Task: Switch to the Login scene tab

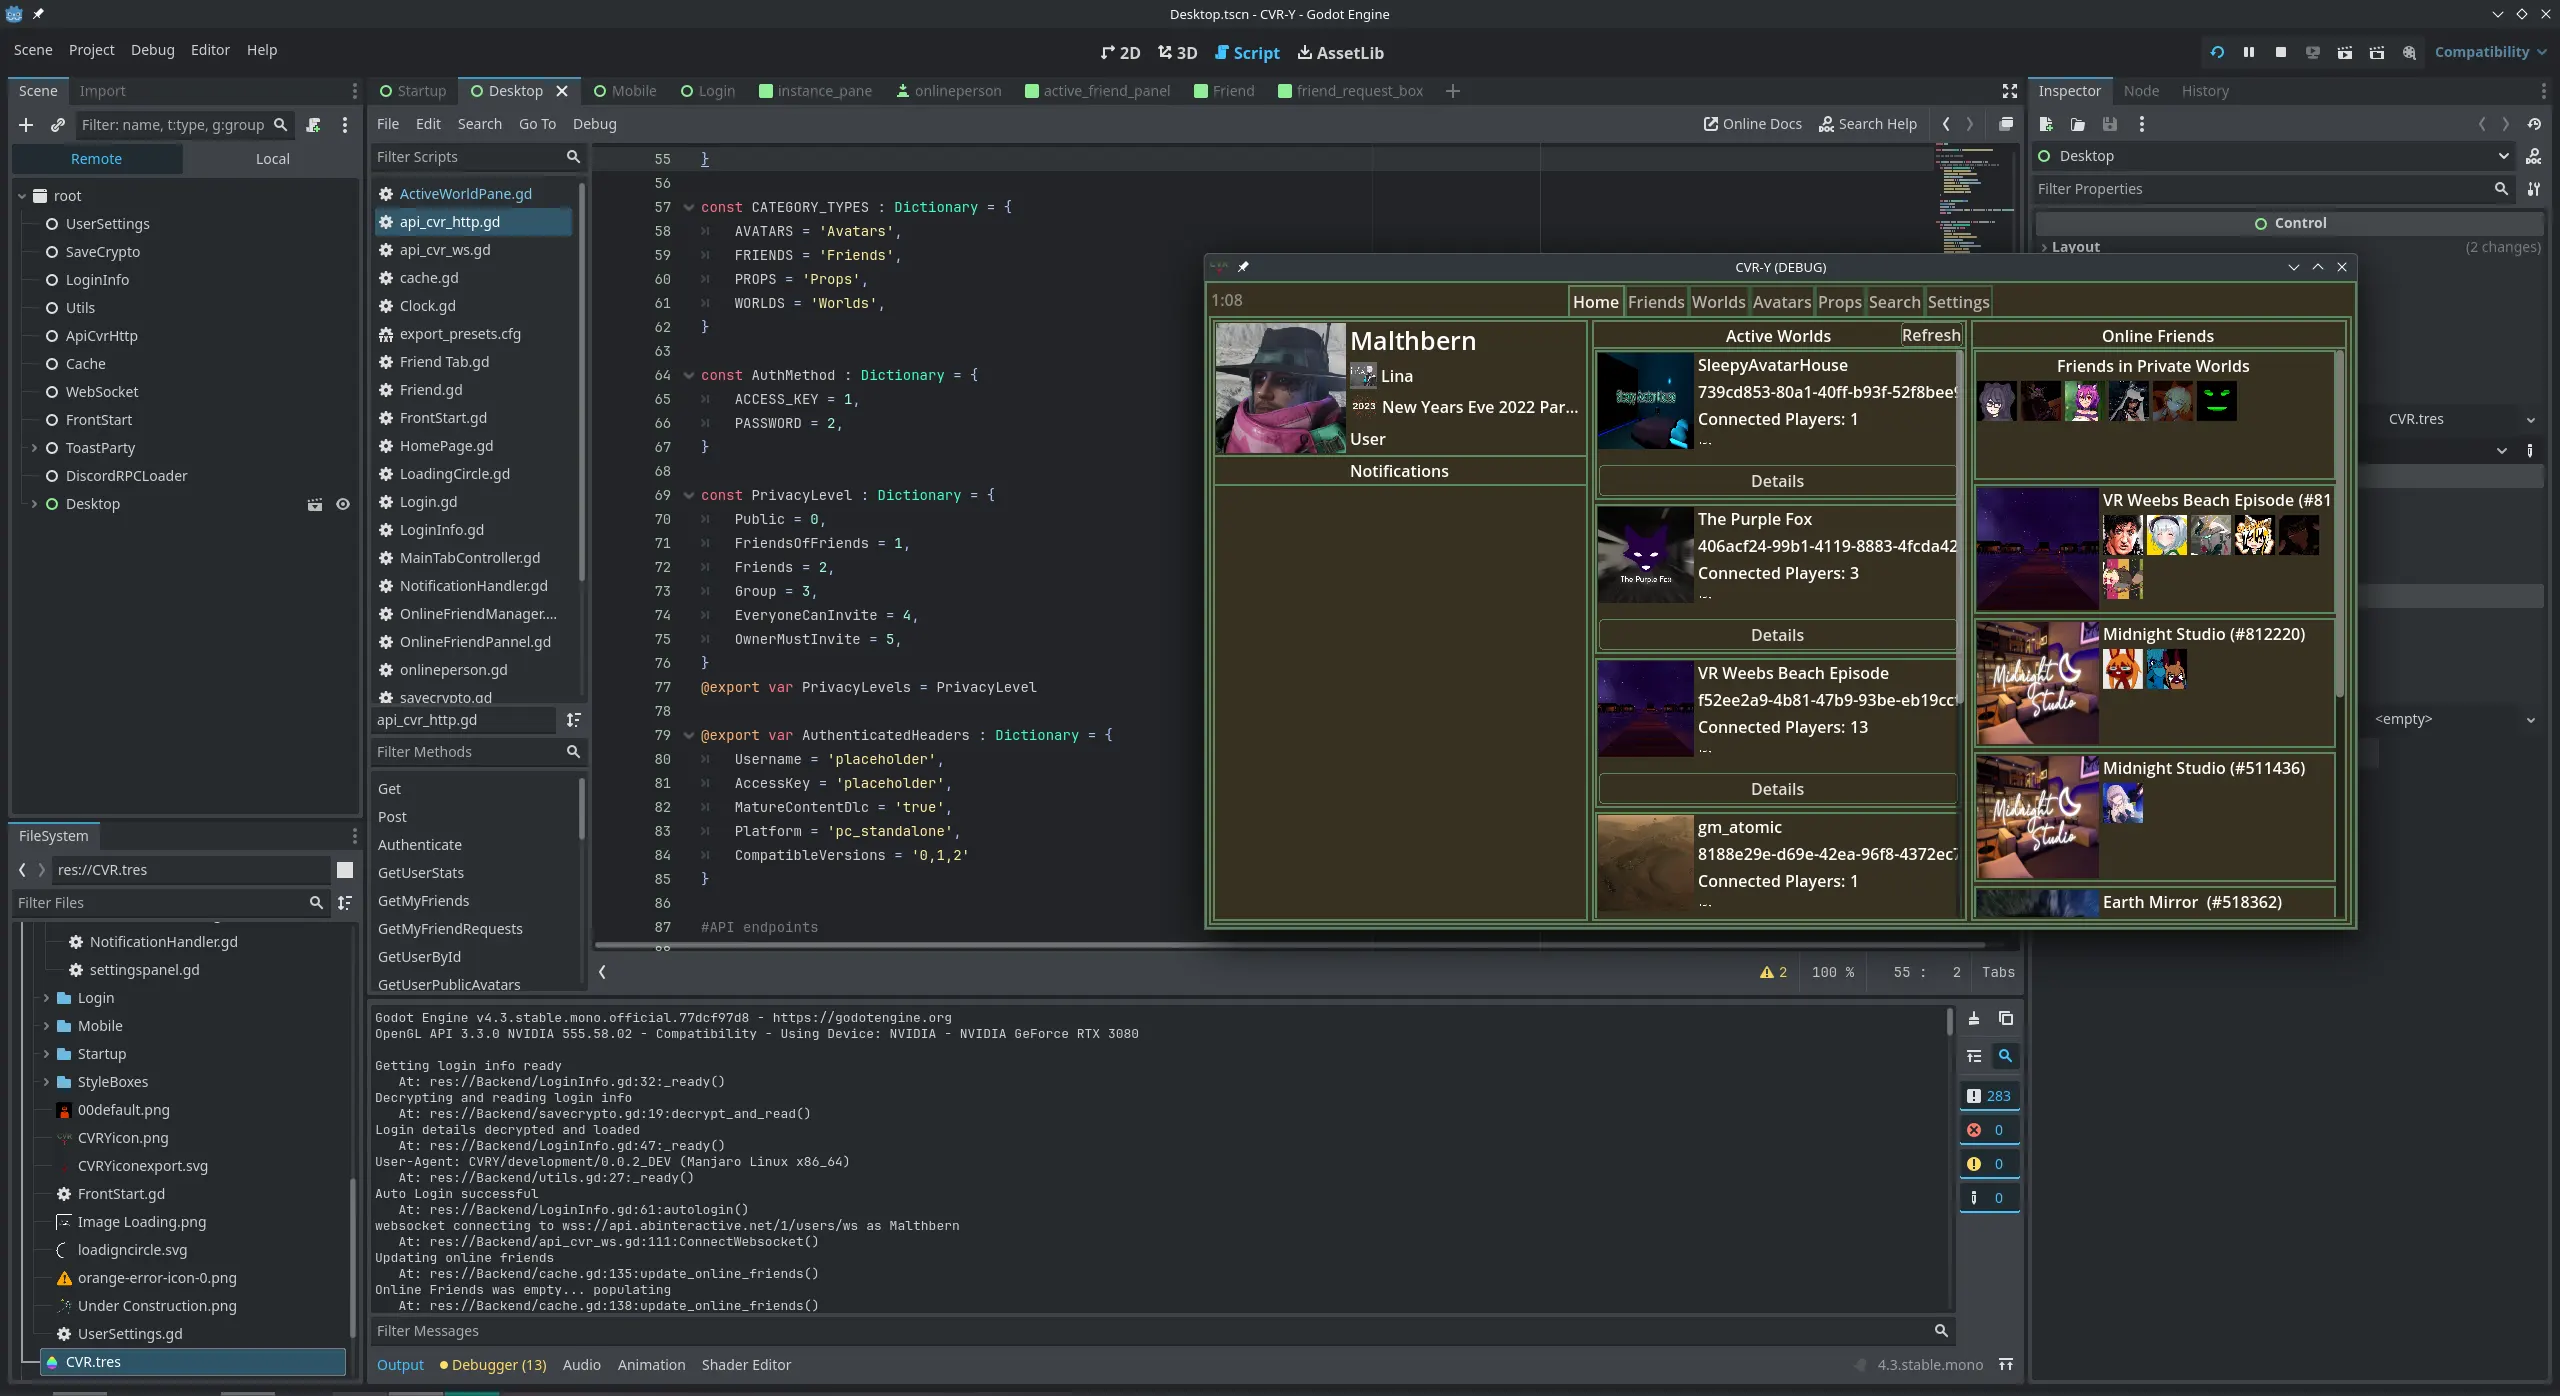Action: click(707, 91)
